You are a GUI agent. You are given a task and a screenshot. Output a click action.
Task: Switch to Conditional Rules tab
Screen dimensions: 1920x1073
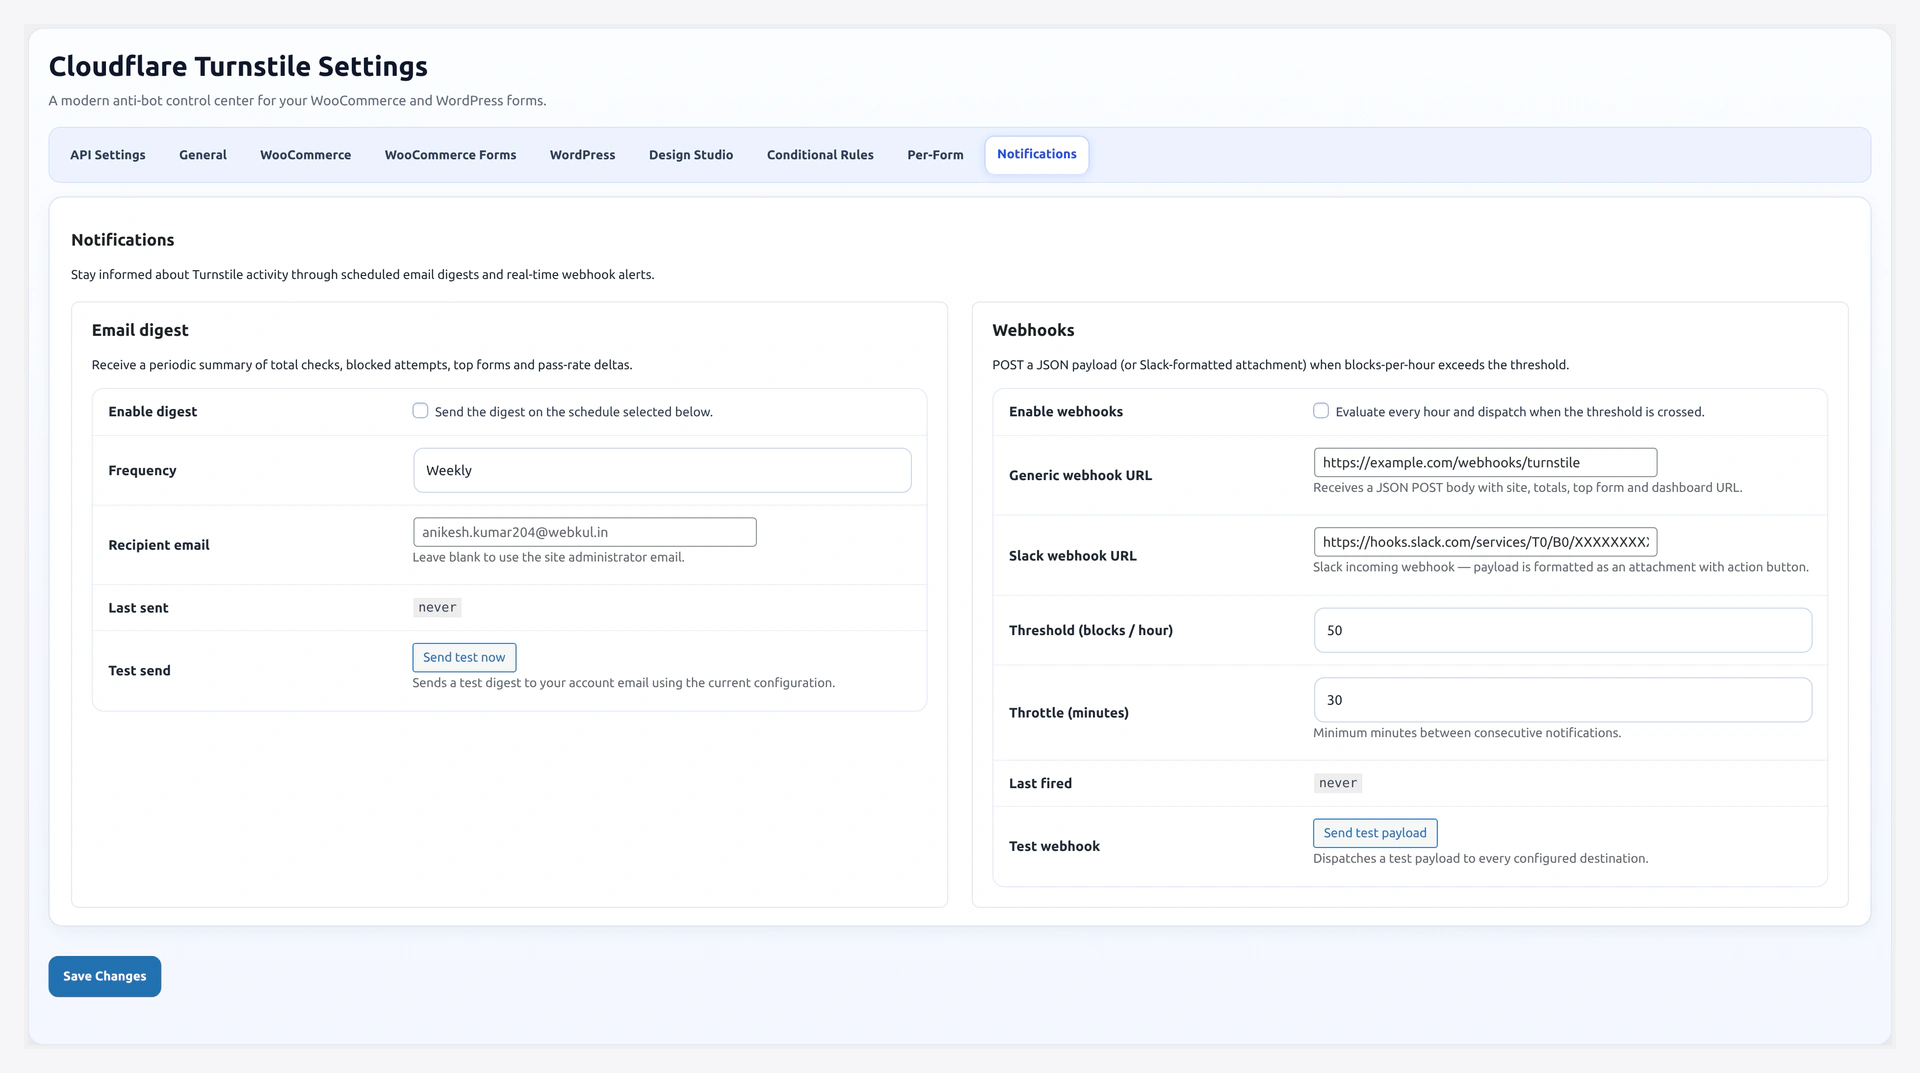pyautogui.click(x=820, y=155)
